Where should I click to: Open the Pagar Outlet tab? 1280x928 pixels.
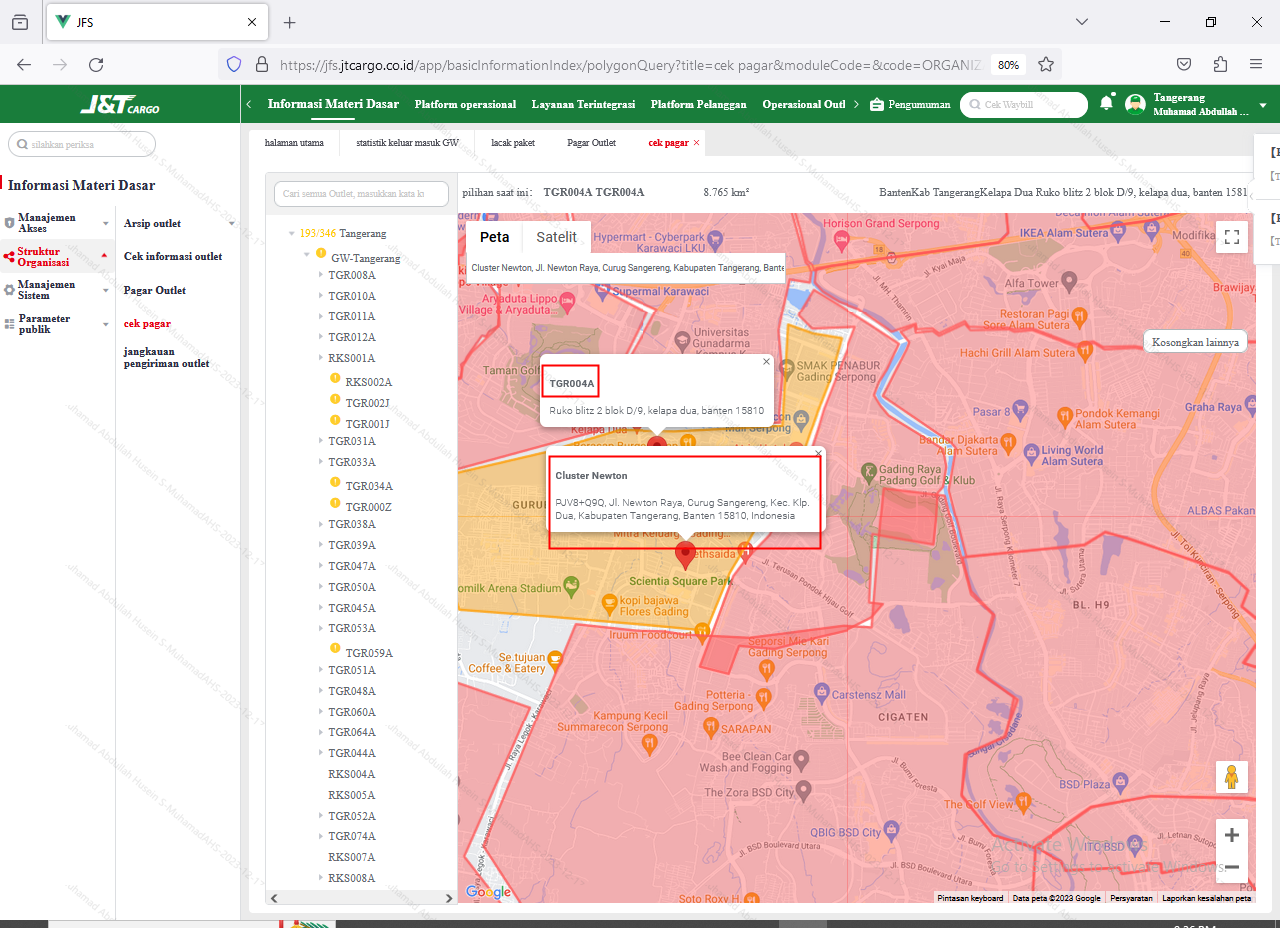click(591, 143)
